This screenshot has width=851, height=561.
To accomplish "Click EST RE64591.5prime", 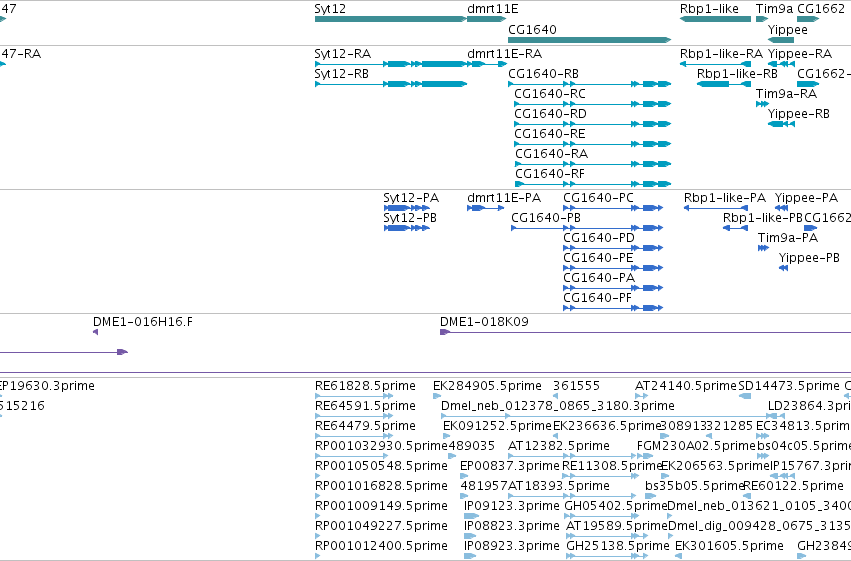I will 354,416.
